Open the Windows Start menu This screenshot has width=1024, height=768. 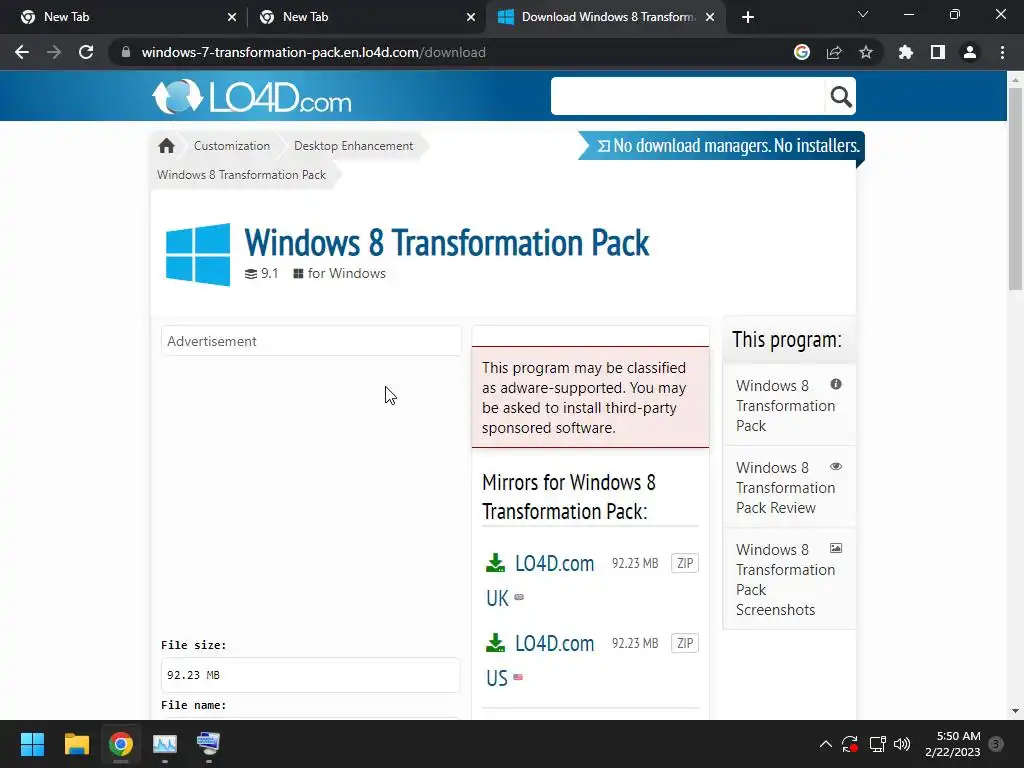[32, 744]
